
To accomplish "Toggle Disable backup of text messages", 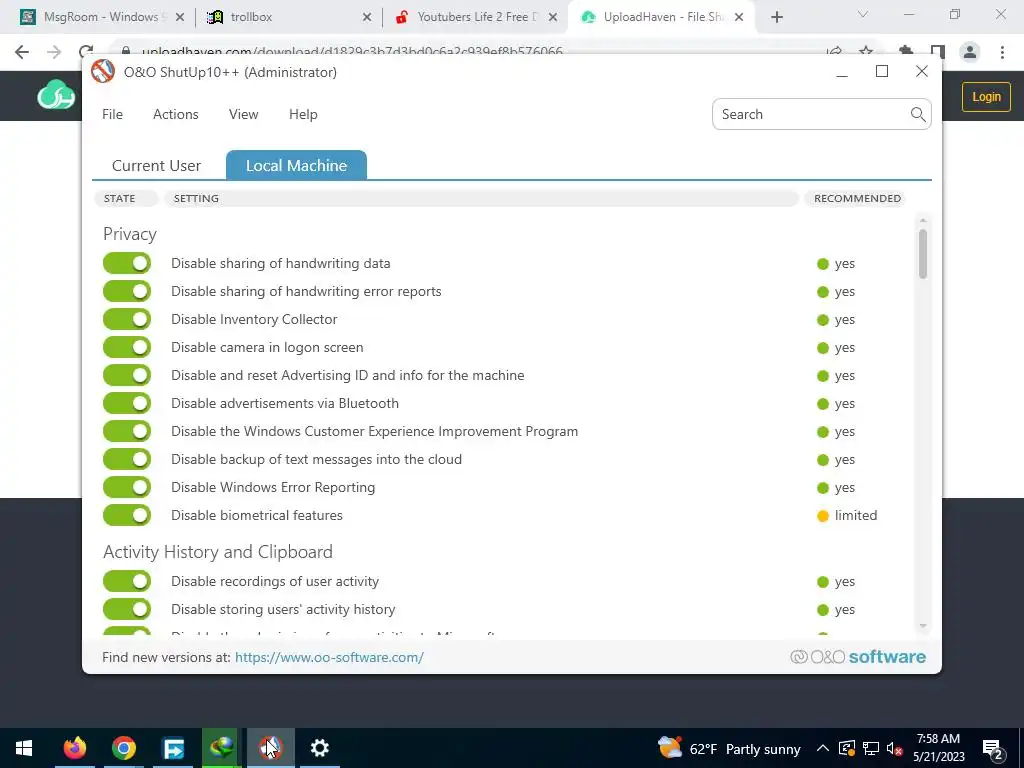I will [127, 460].
